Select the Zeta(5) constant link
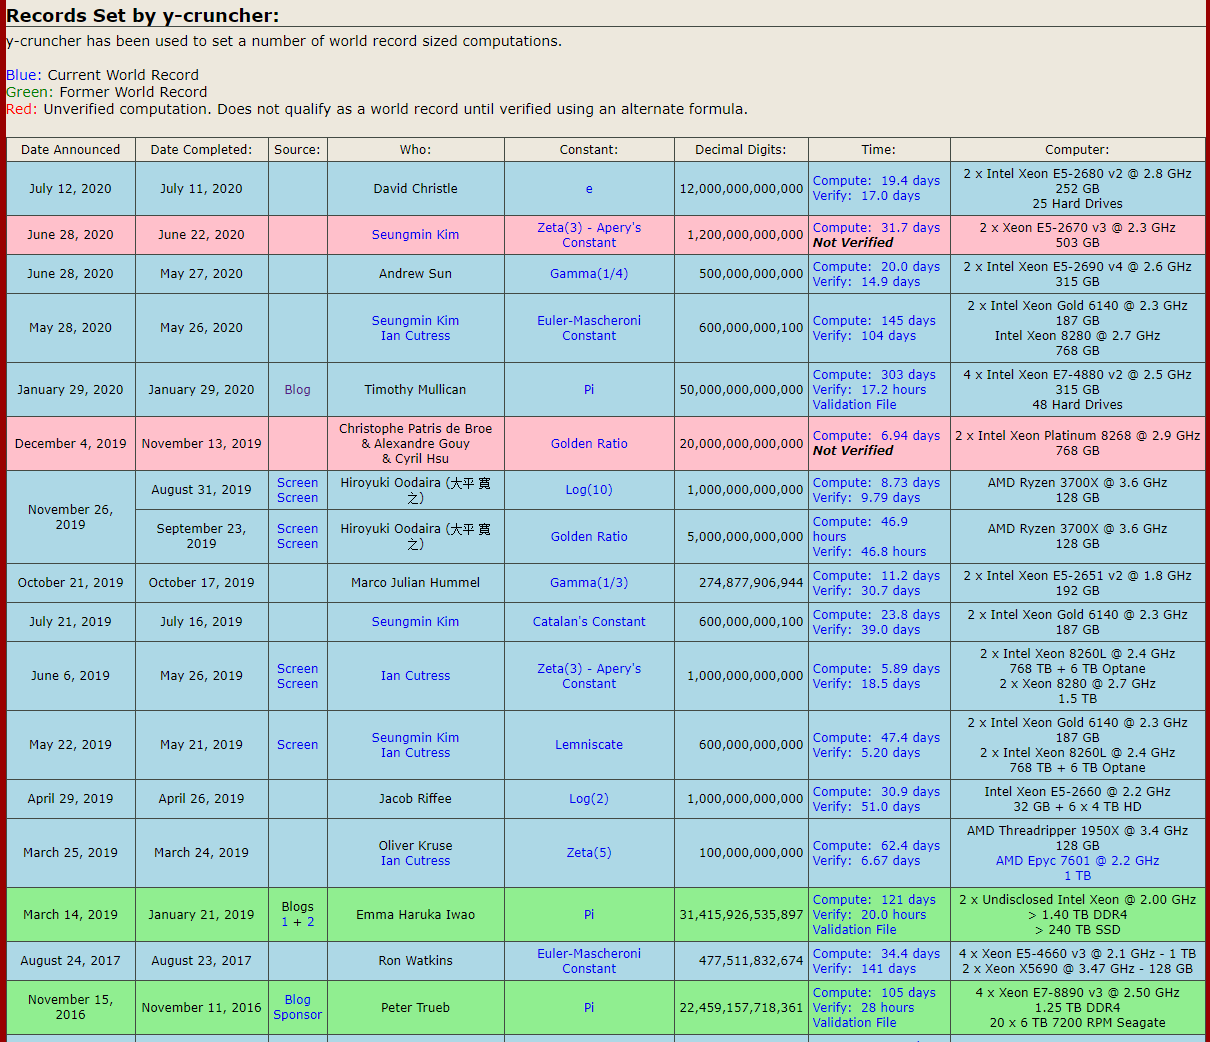Image resolution: width=1210 pixels, height=1042 pixels. 588,853
